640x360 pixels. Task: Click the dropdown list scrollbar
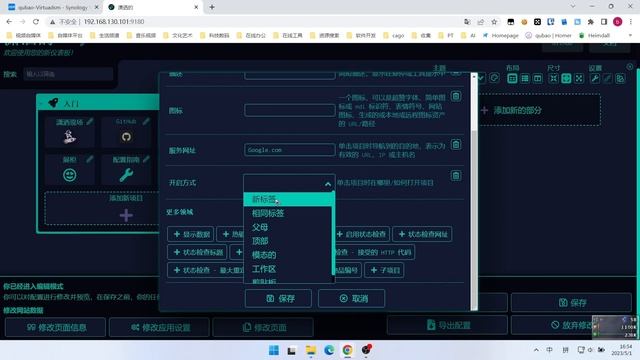click(x=333, y=233)
